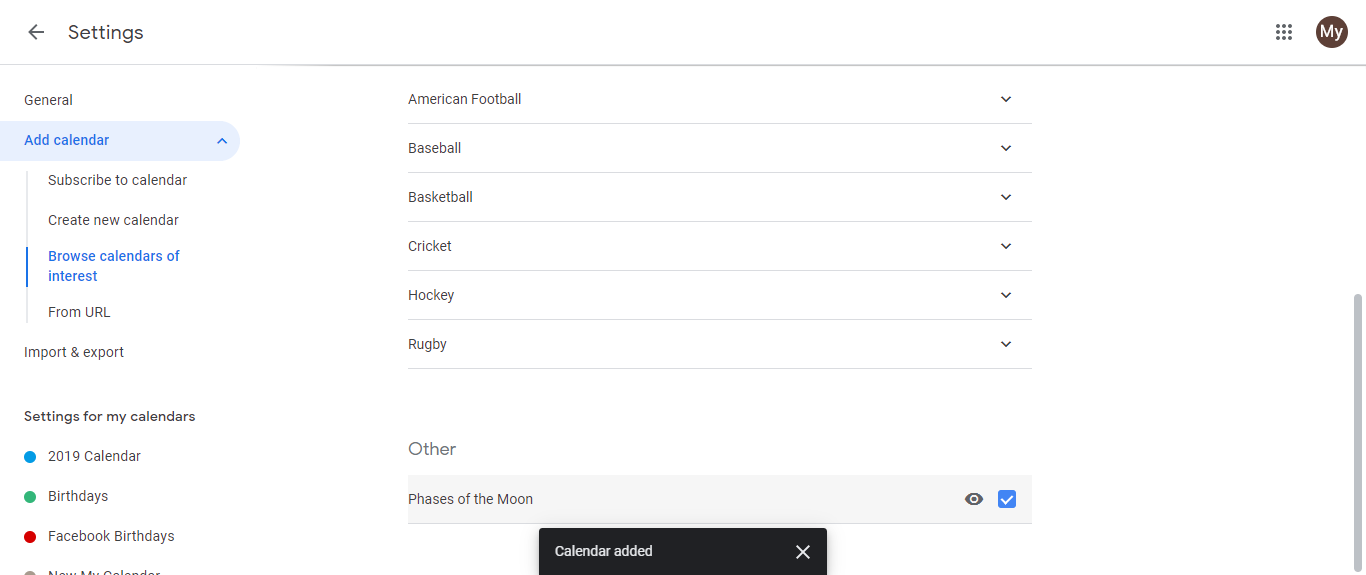Viewport: 1366px width, 575px height.
Task: Go back using the Settings arrow
Action: coord(36,32)
